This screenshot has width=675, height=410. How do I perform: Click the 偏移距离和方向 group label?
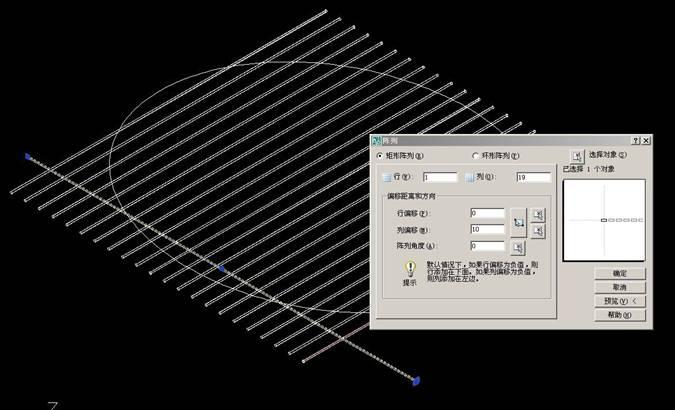click(x=411, y=196)
